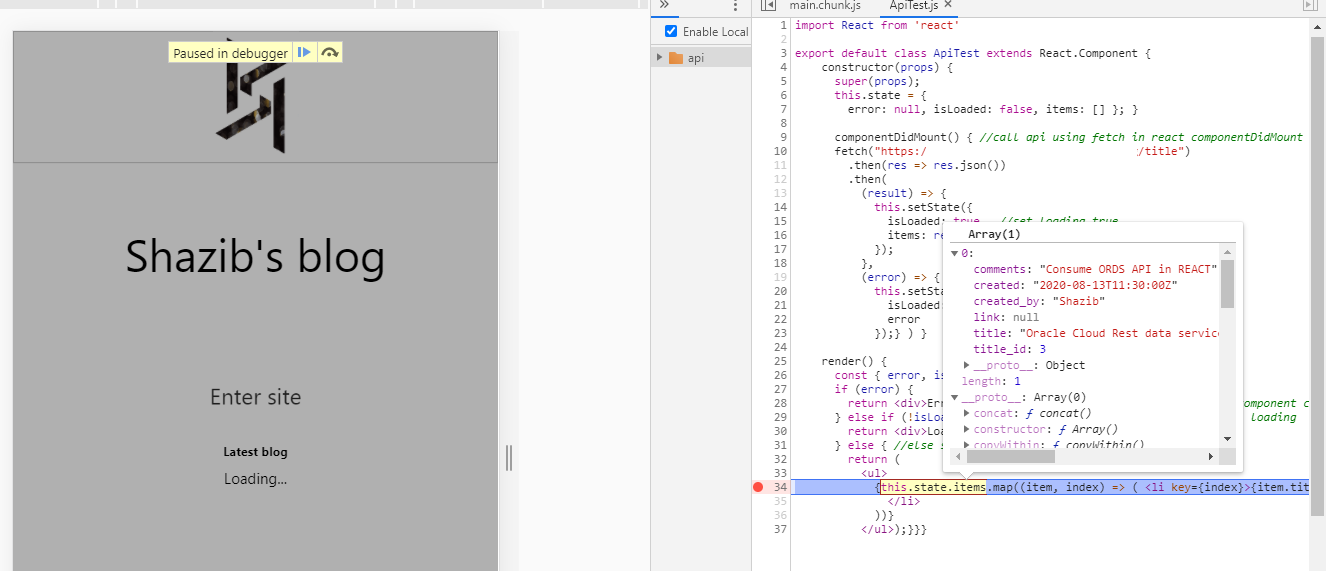Image resolution: width=1329 pixels, height=583 pixels.
Task: Click the Loading... text on page
Action: pyautogui.click(x=255, y=479)
